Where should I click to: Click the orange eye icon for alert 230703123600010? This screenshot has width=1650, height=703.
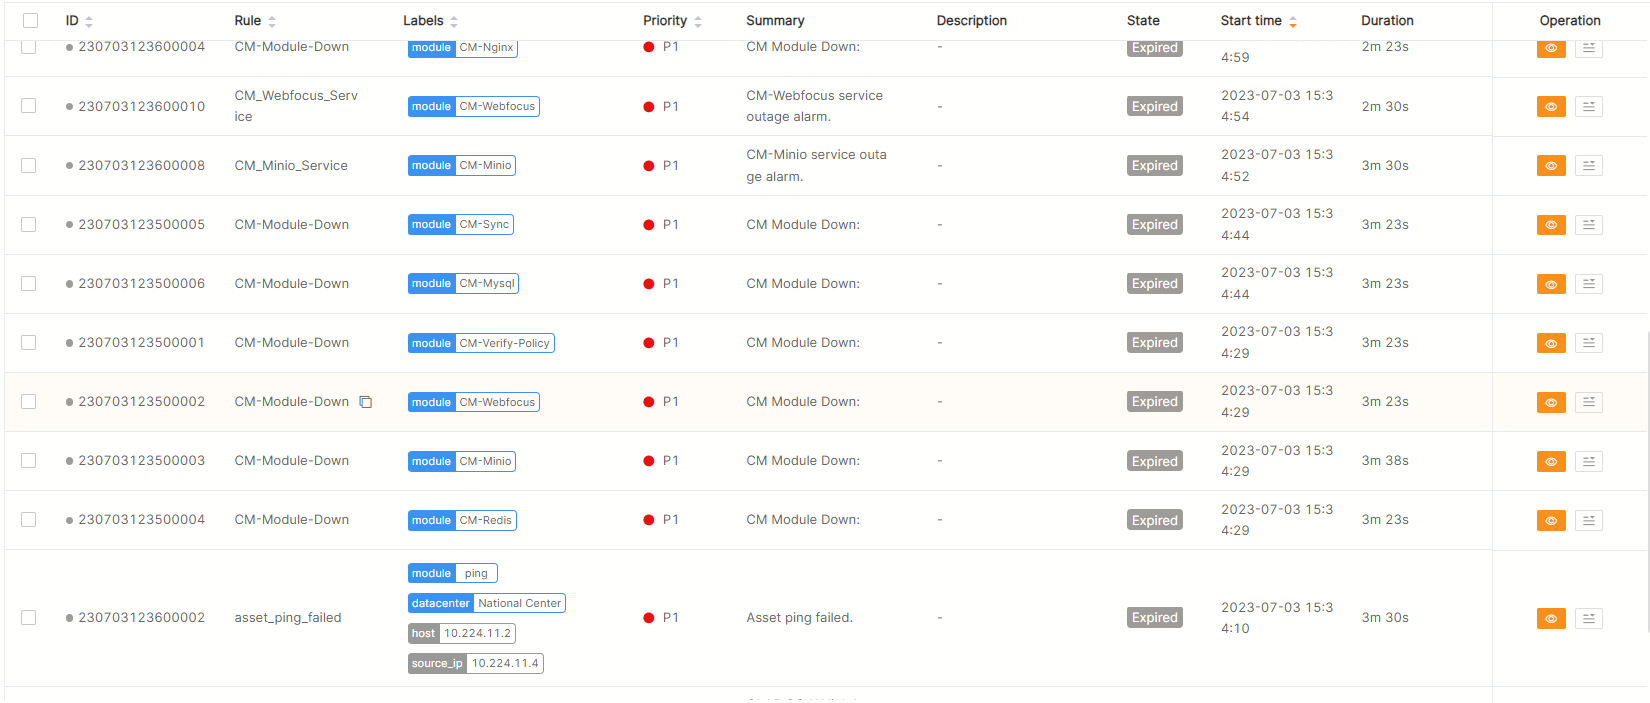coord(1550,107)
